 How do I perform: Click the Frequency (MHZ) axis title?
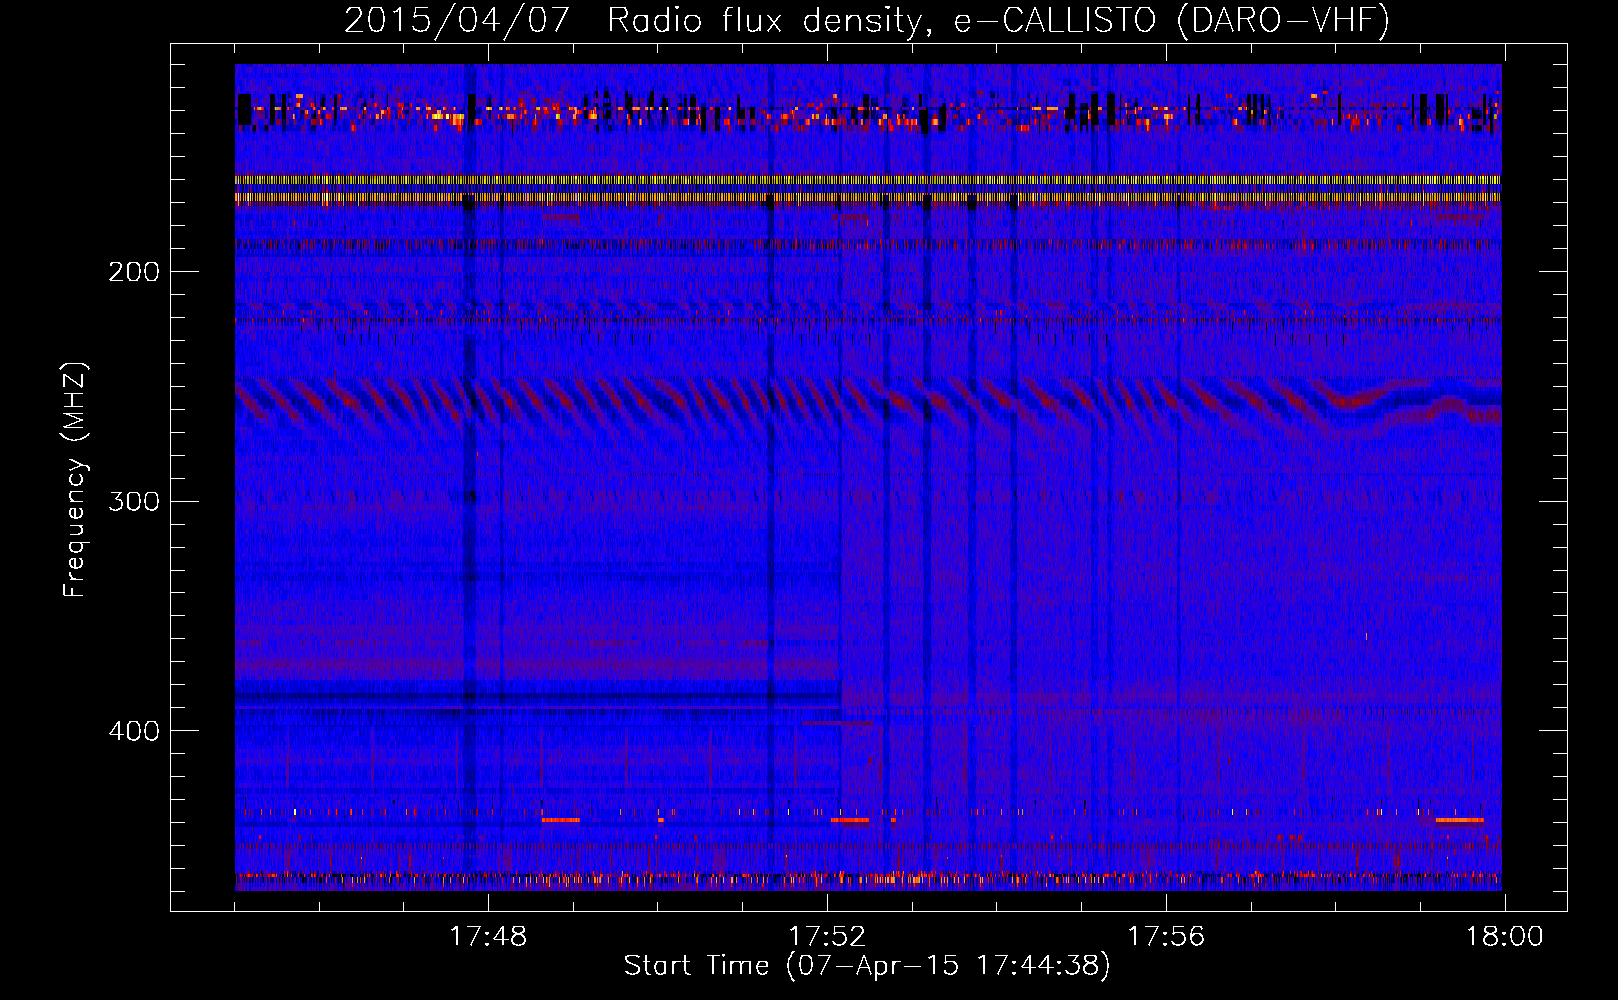click(75, 480)
